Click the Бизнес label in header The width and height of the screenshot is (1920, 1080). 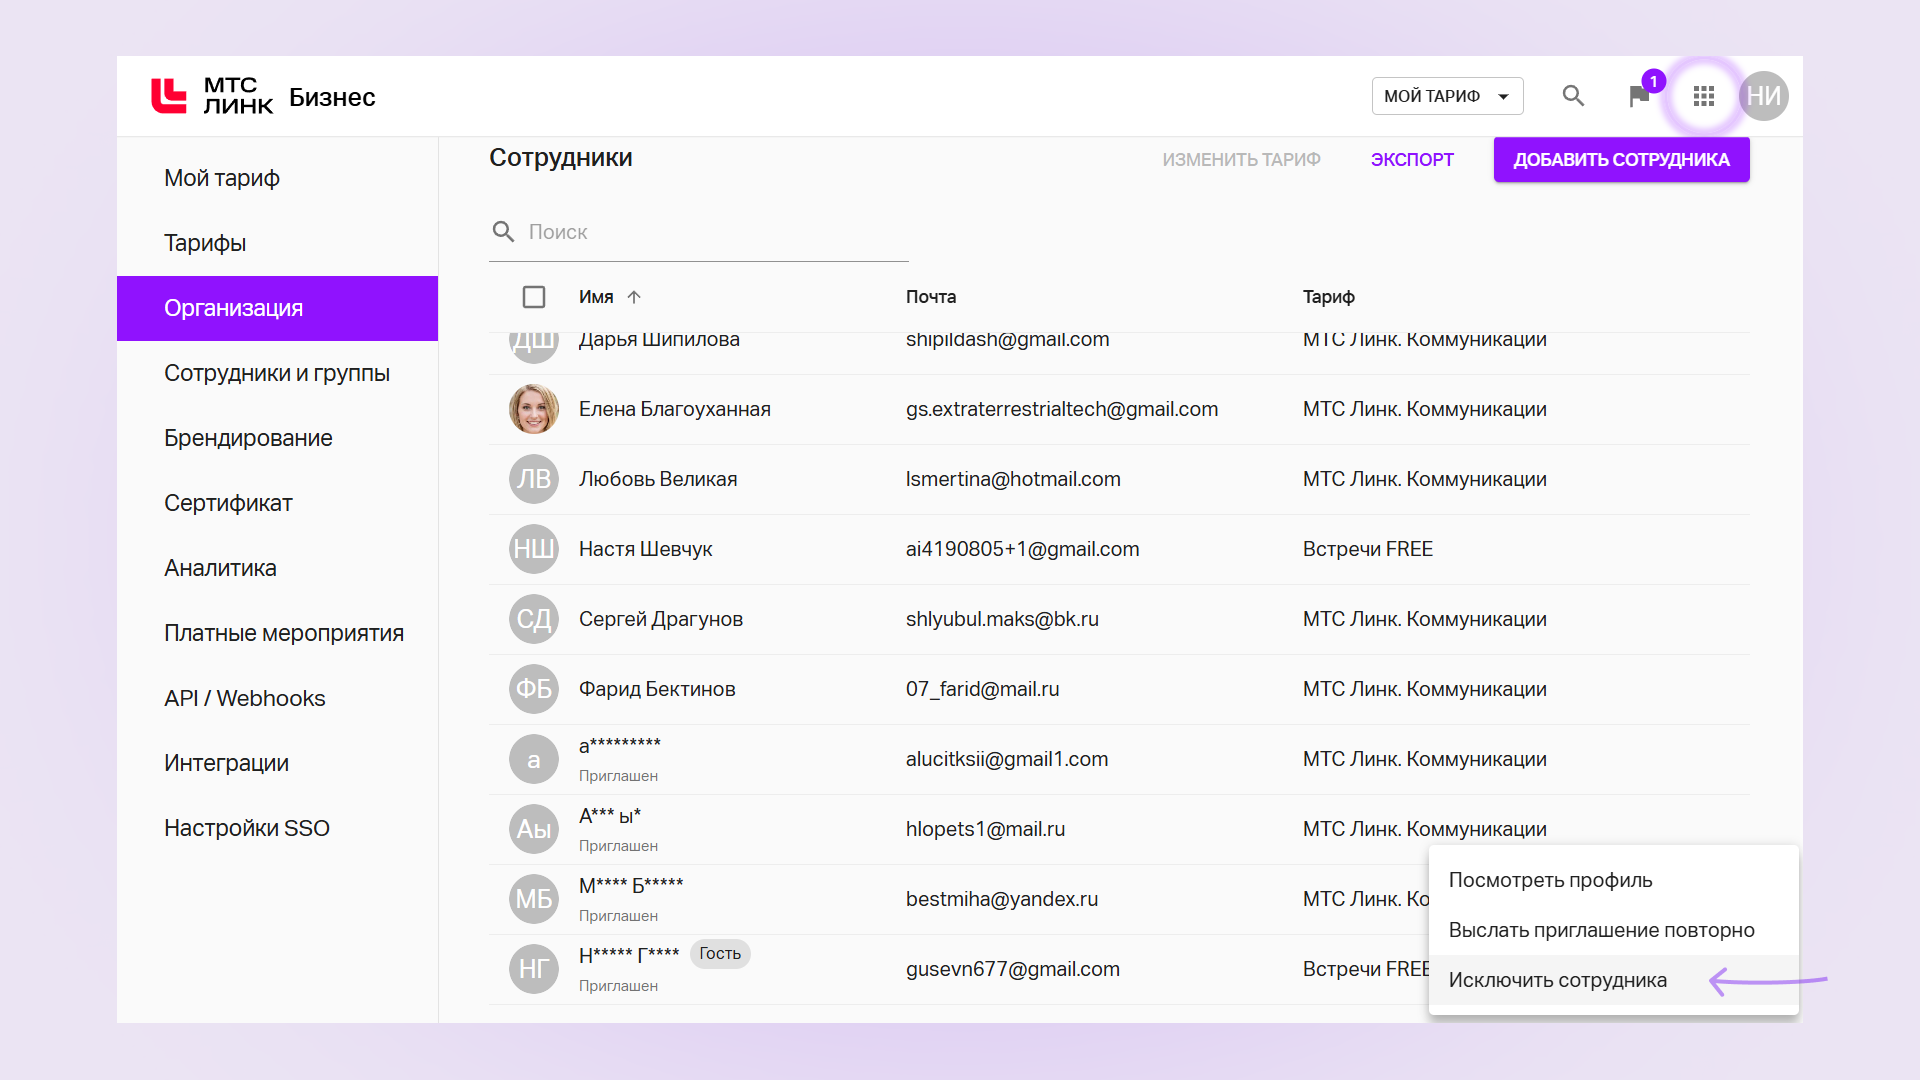tap(332, 97)
